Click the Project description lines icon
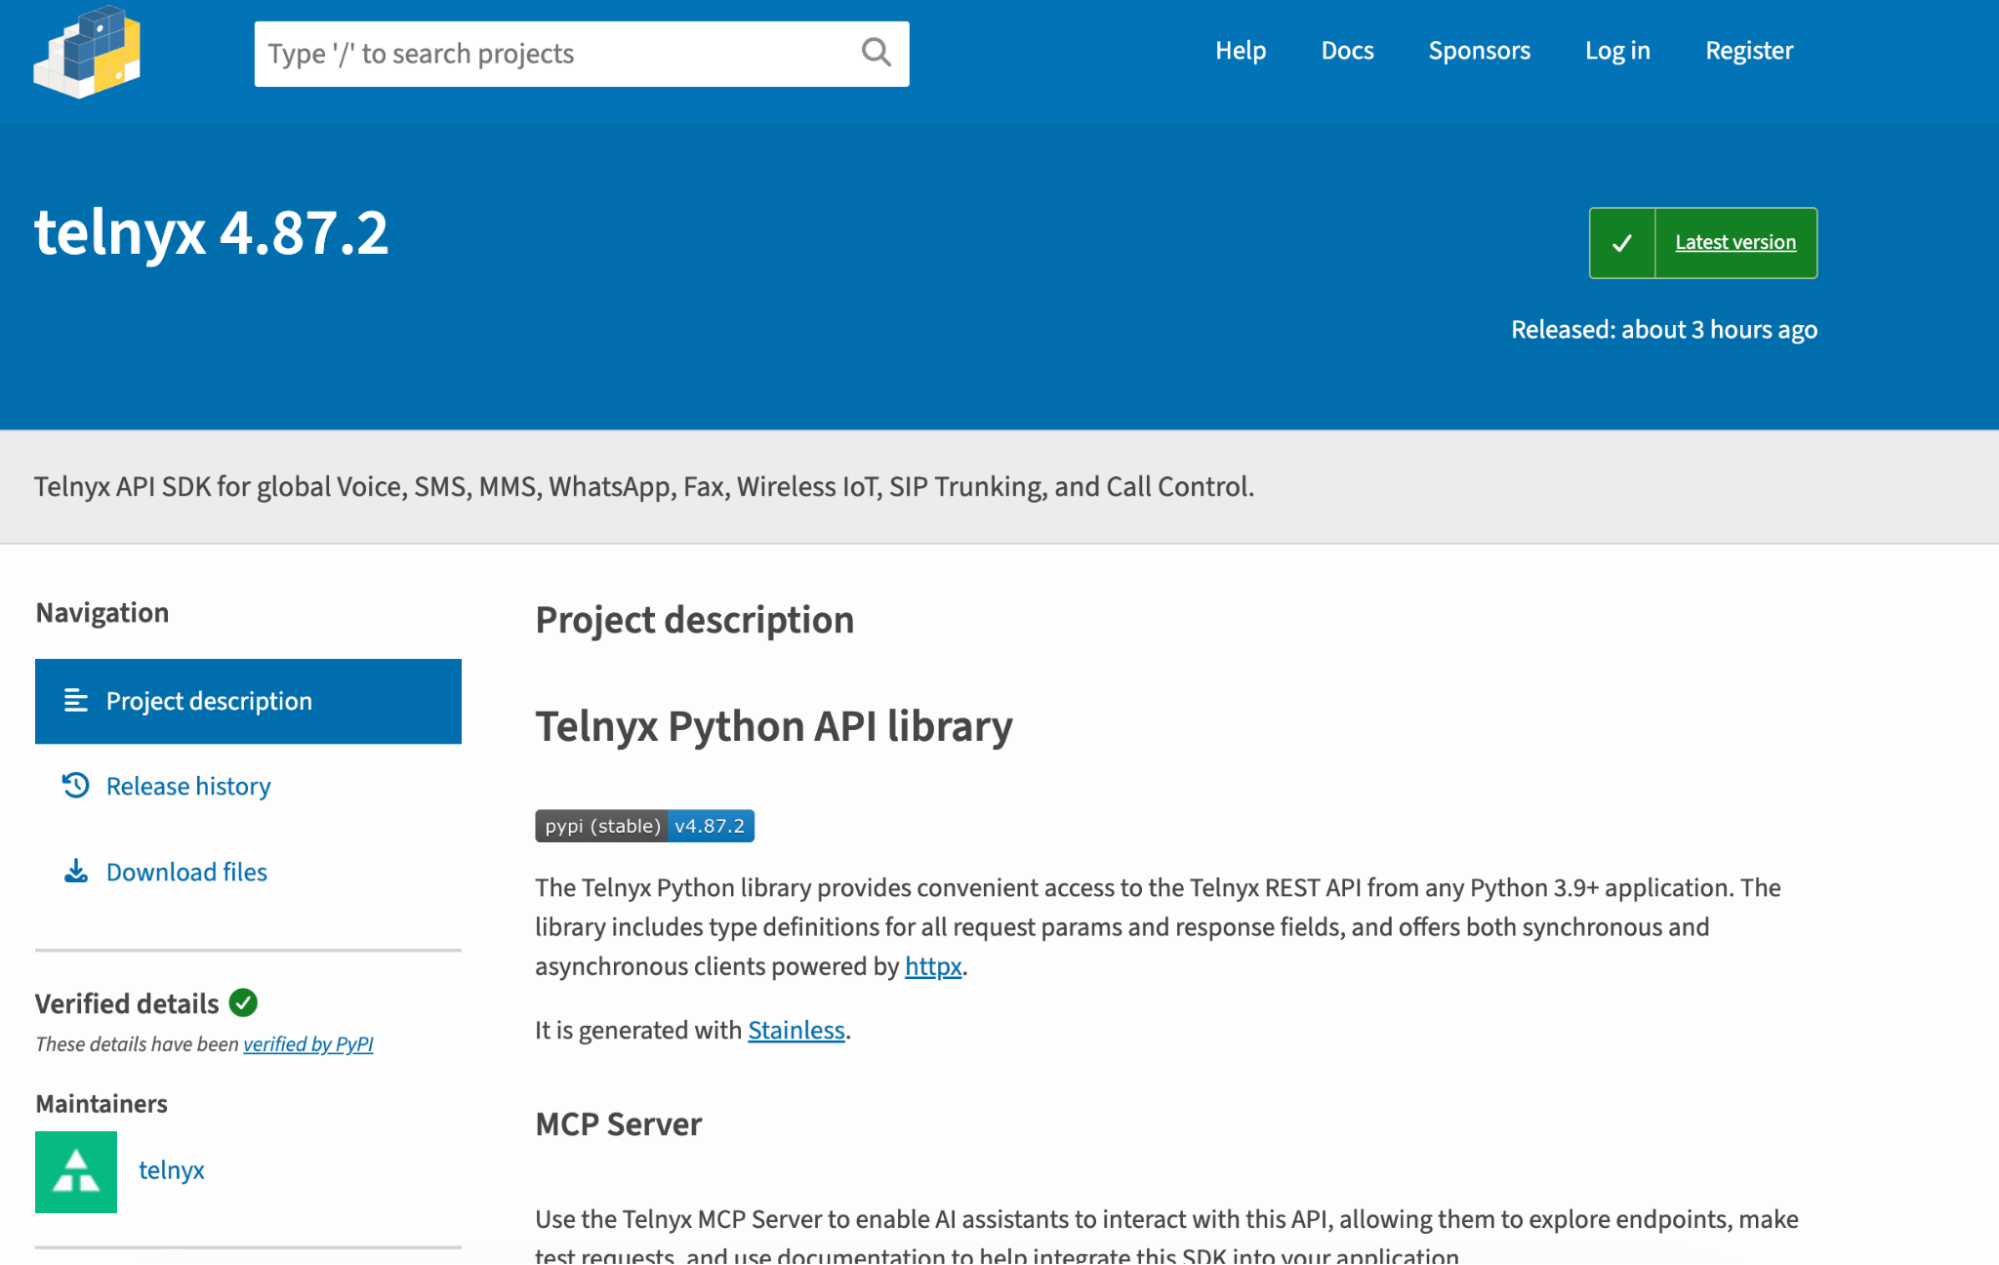 pos(76,701)
